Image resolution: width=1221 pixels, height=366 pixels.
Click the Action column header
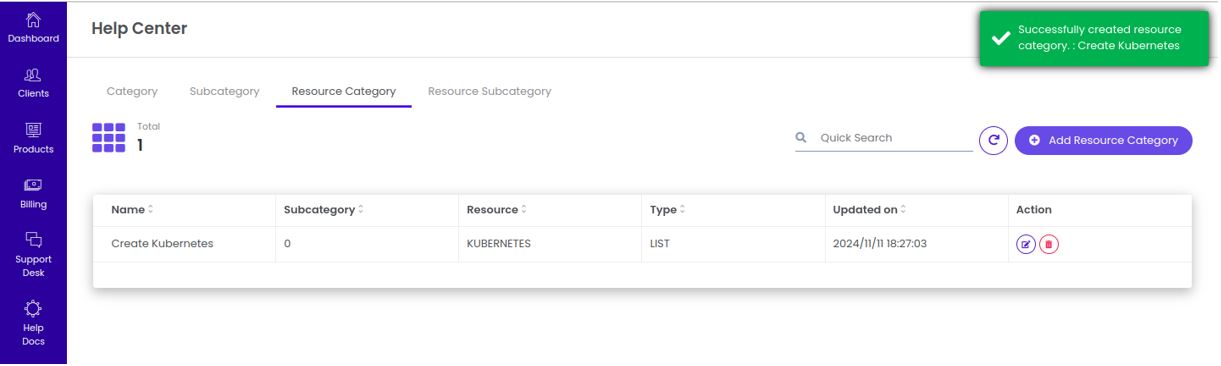1033,210
